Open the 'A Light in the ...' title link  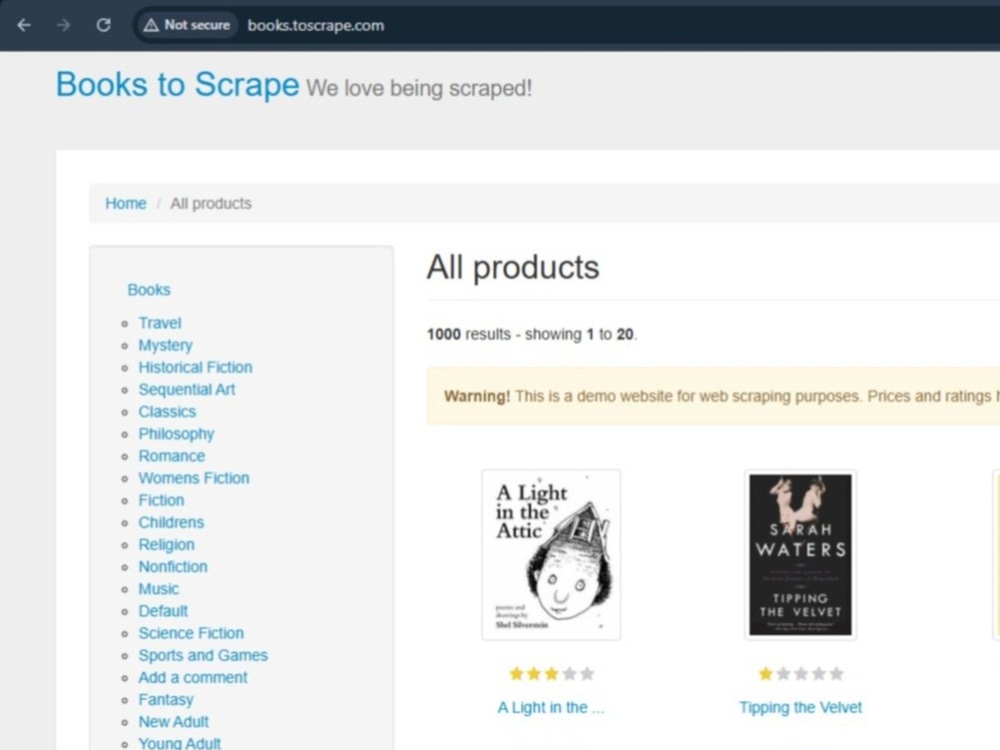click(550, 707)
